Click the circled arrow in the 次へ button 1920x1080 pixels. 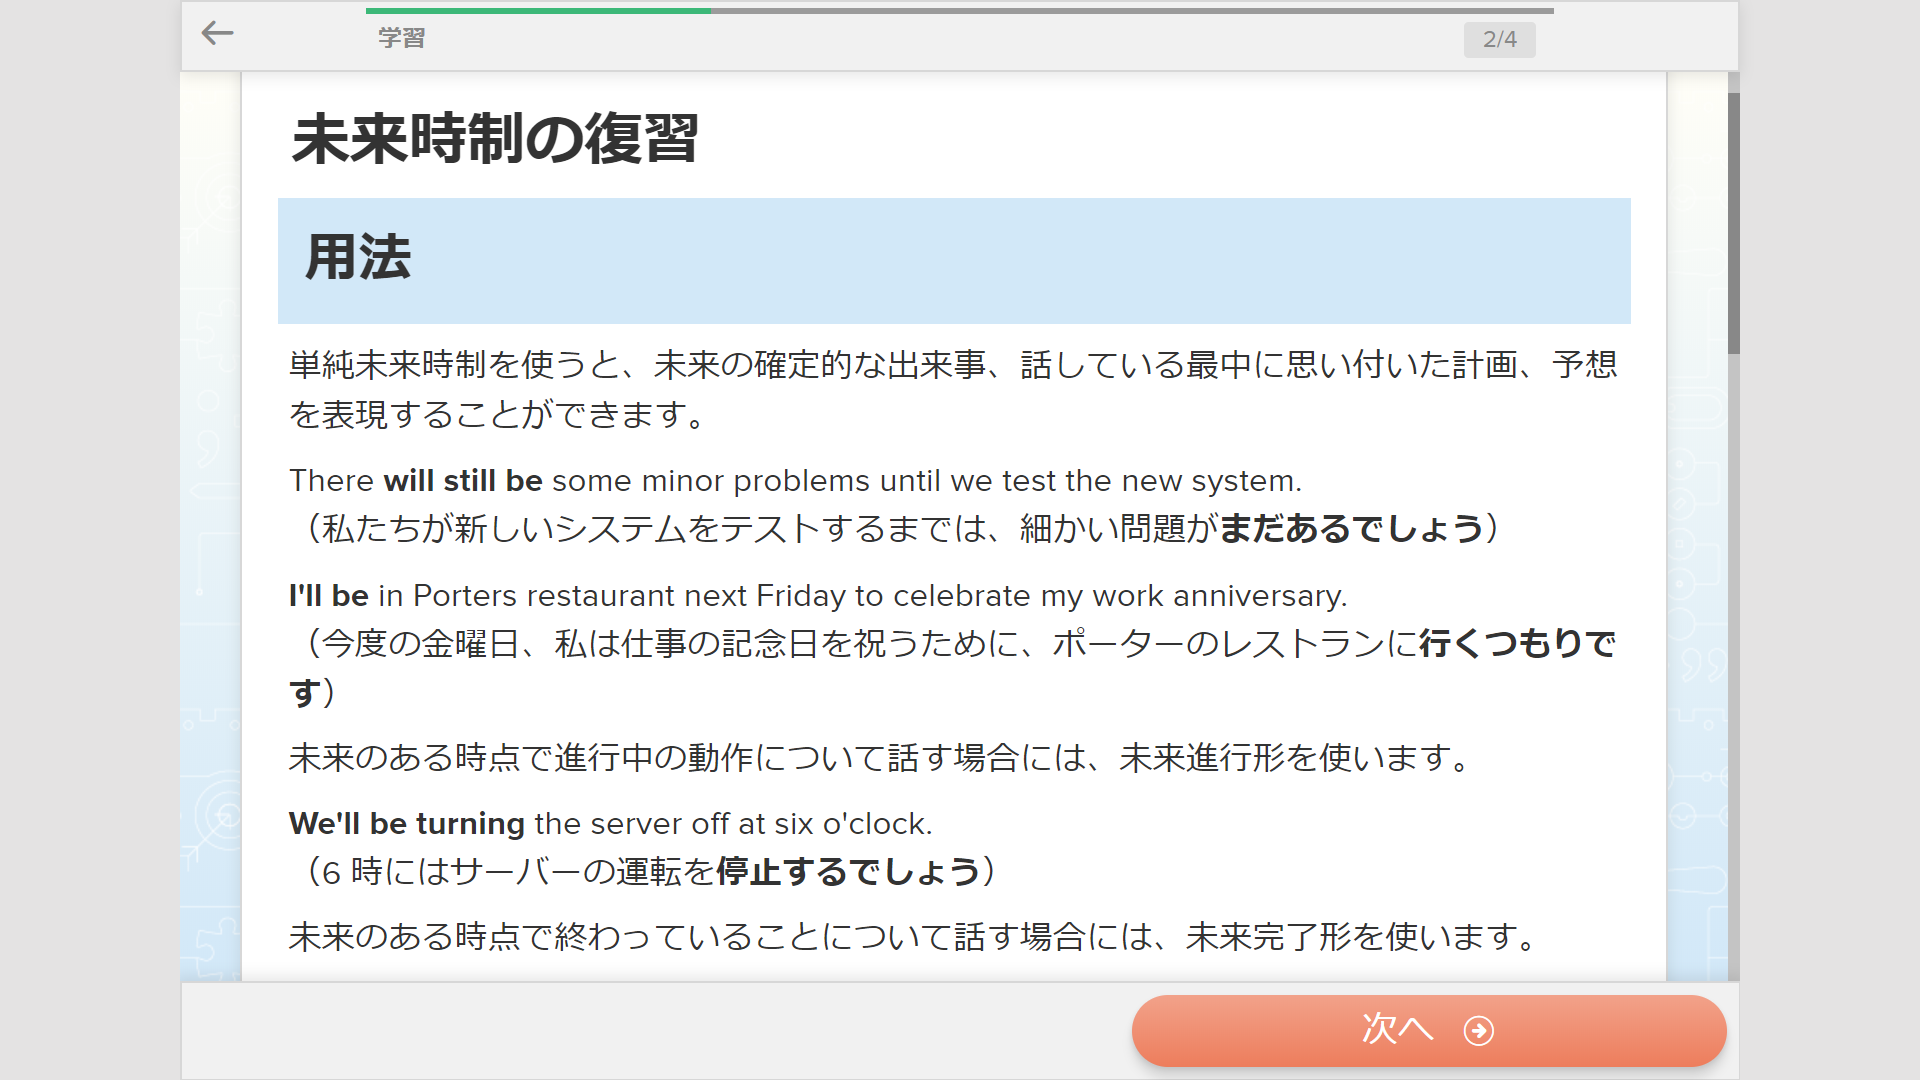(1478, 1030)
